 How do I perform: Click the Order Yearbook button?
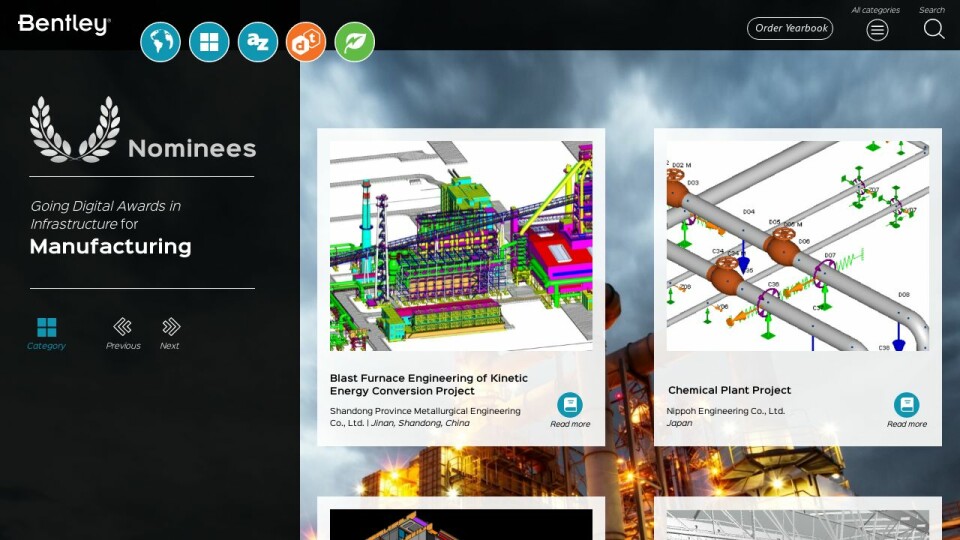[x=790, y=28]
